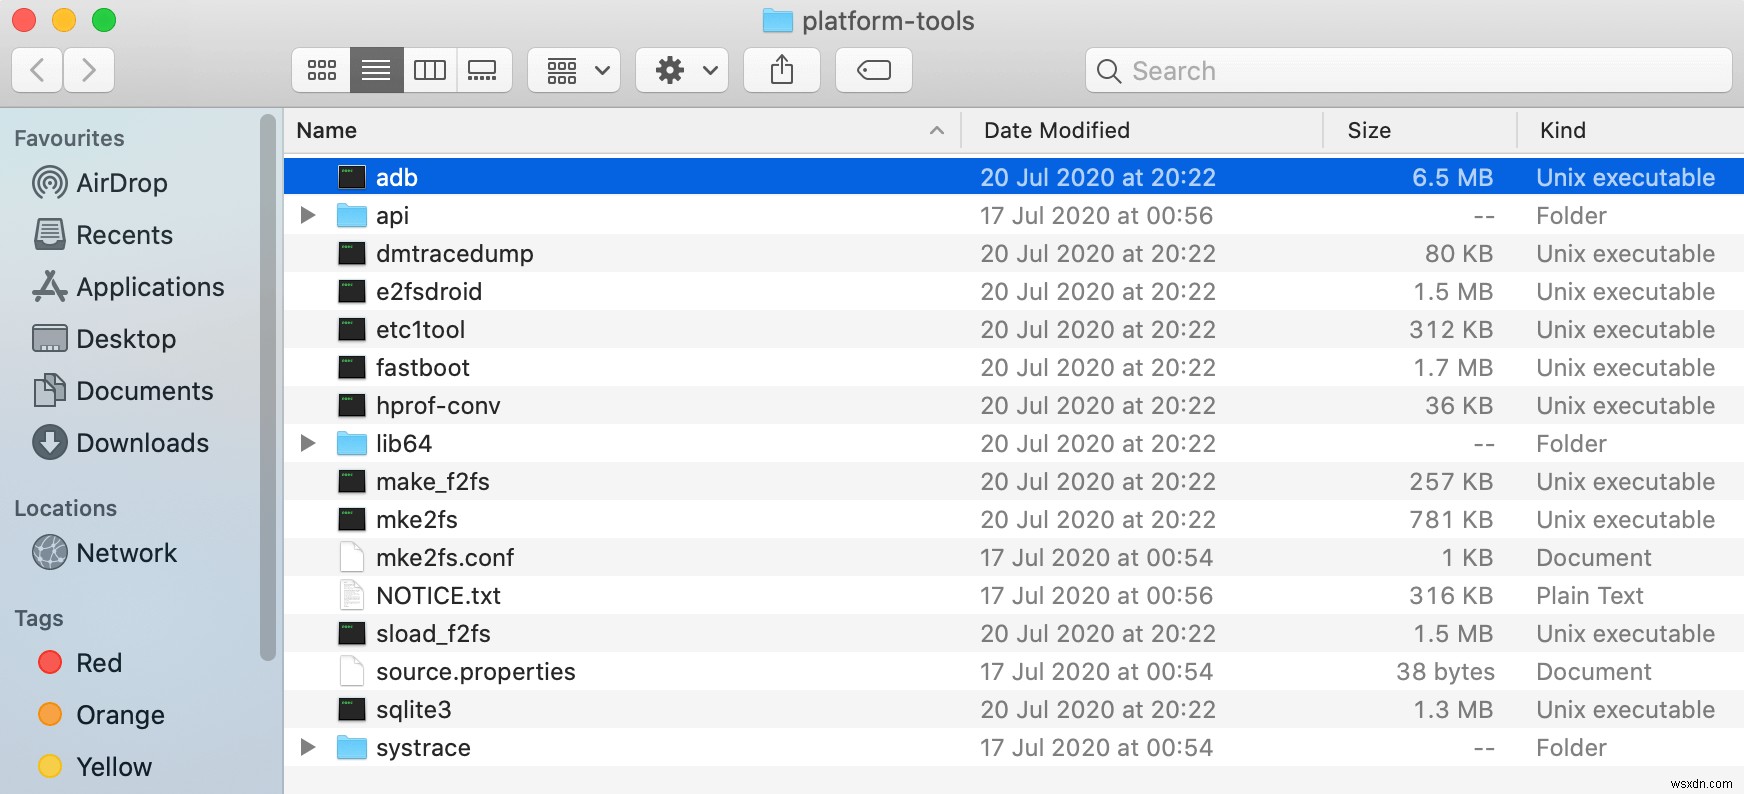Select list view mode
The image size is (1744, 794).
click(376, 70)
